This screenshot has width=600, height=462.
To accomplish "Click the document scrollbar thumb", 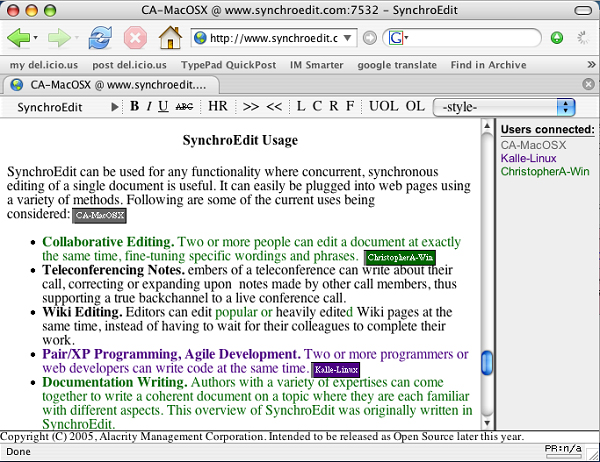I will coord(487,362).
